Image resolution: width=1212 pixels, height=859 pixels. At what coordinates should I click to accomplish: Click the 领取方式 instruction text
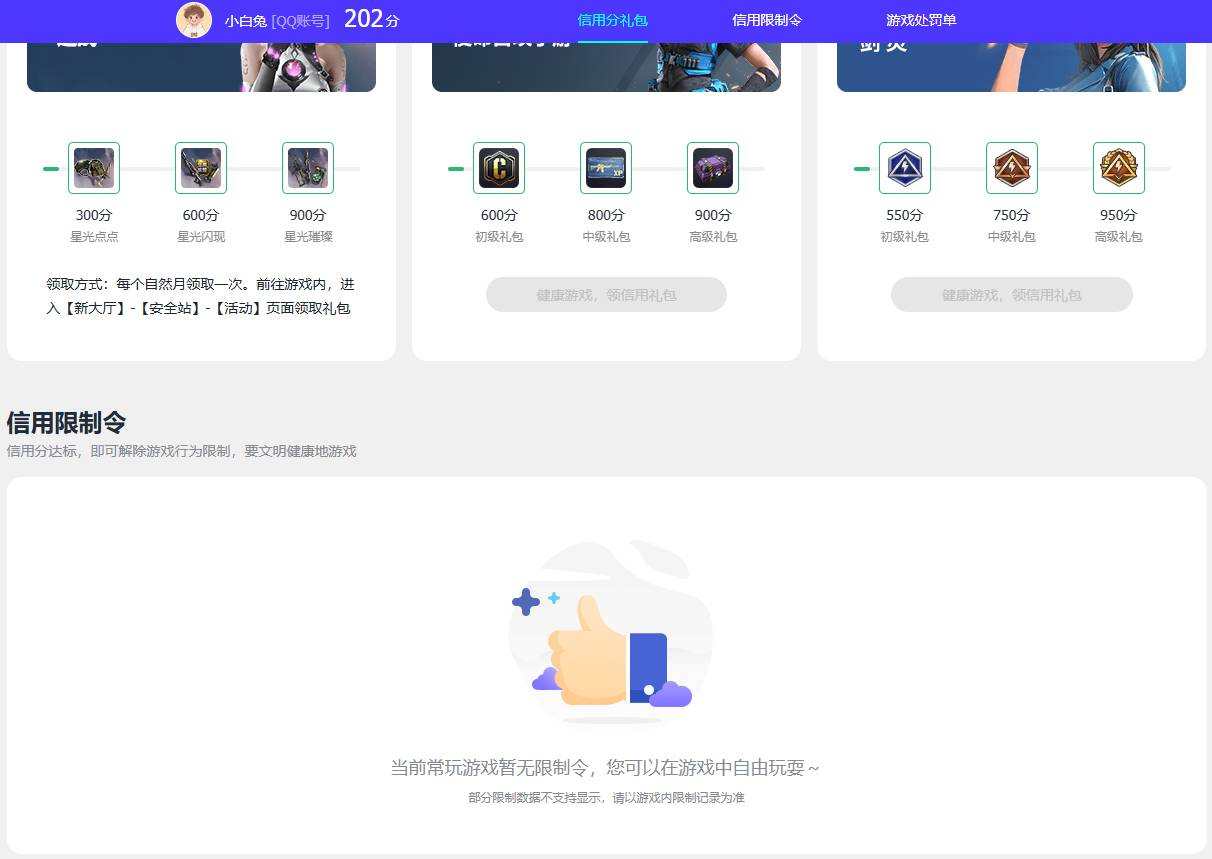tap(200, 296)
